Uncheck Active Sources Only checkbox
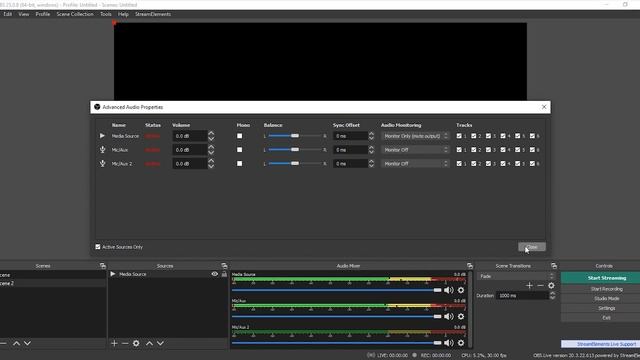The image size is (640, 360). [x=98, y=247]
